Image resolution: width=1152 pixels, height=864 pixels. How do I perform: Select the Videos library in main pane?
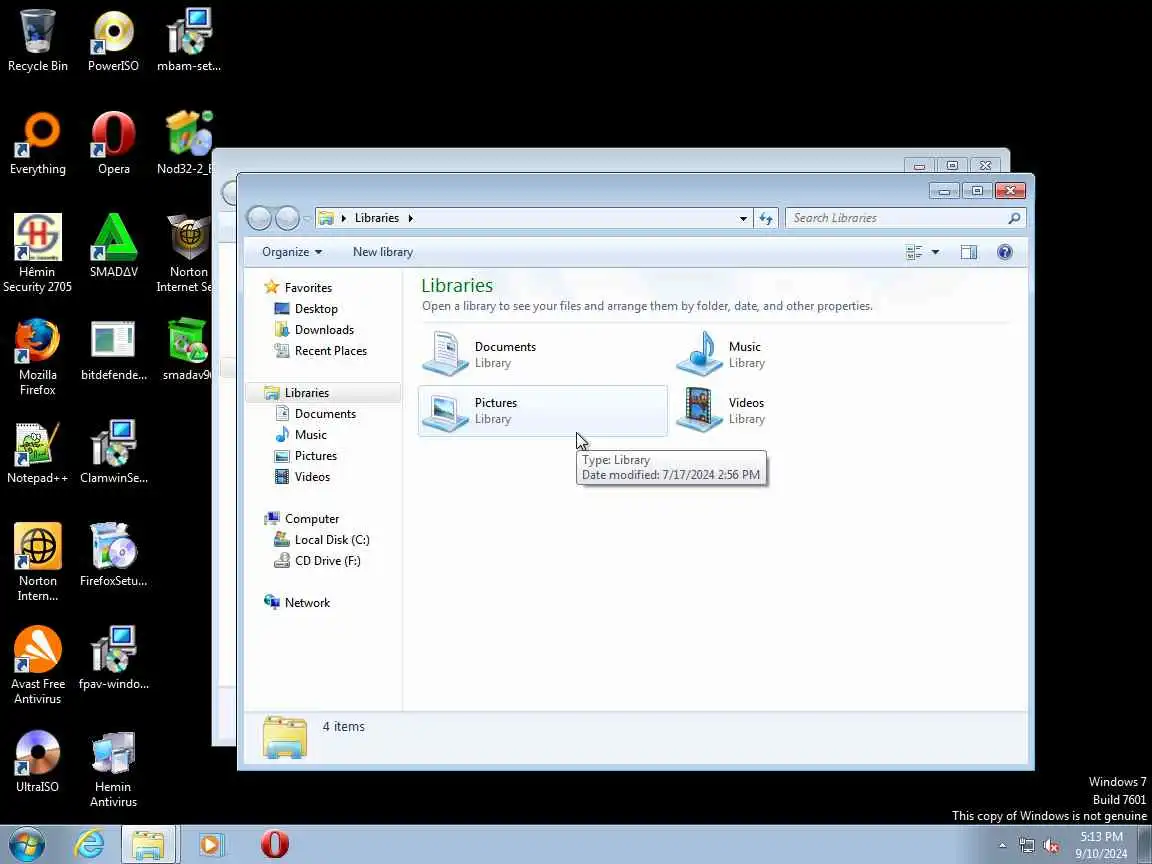point(797,411)
